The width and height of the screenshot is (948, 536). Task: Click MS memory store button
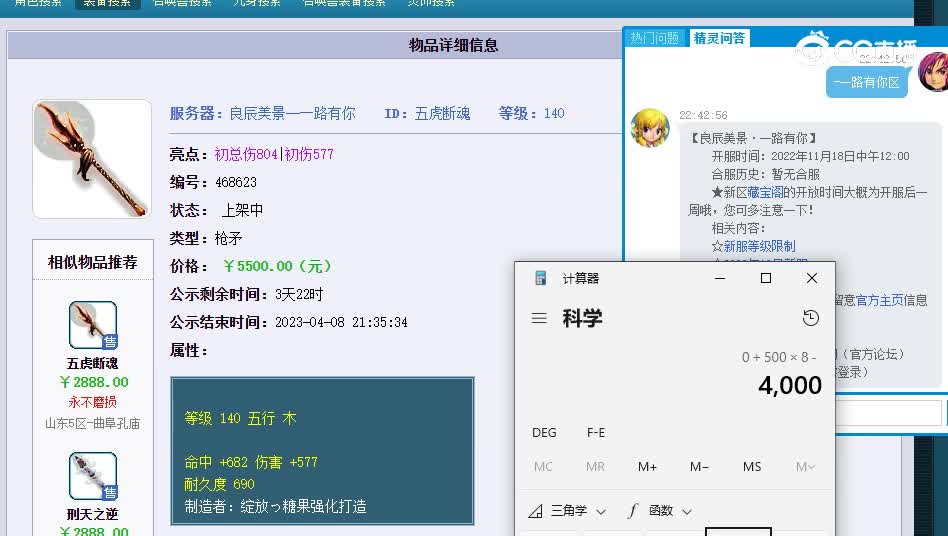pyautogui.click(x=752, y=467)
